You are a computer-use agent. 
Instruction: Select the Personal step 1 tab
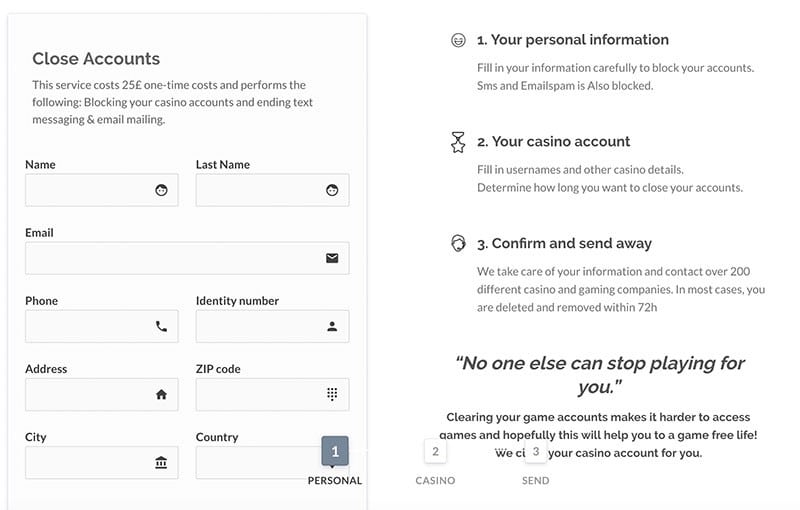tap(335, 453)
